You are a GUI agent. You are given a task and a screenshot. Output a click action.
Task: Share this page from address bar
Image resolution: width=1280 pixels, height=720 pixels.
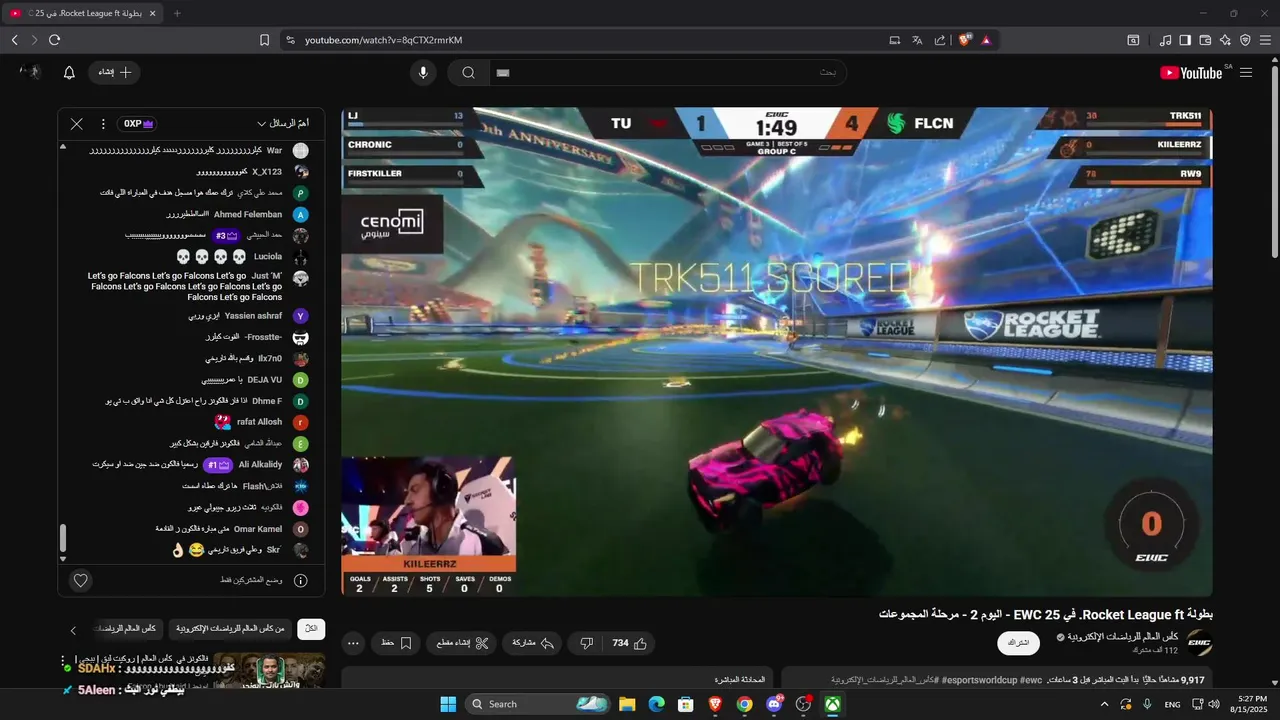pyautogui.click(x=940, y=40)
